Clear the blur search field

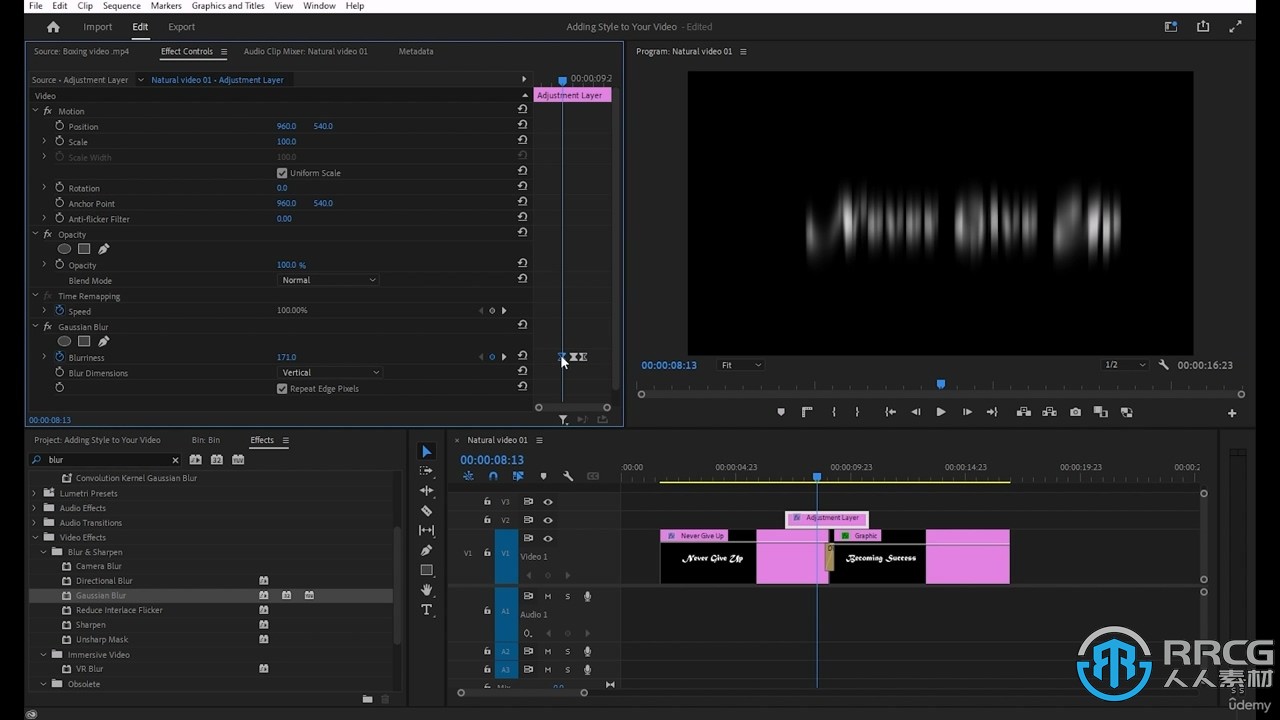175,460
